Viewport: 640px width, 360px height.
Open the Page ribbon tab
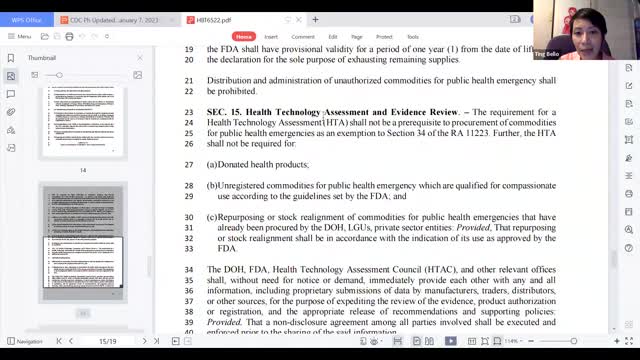pos(357,37)
